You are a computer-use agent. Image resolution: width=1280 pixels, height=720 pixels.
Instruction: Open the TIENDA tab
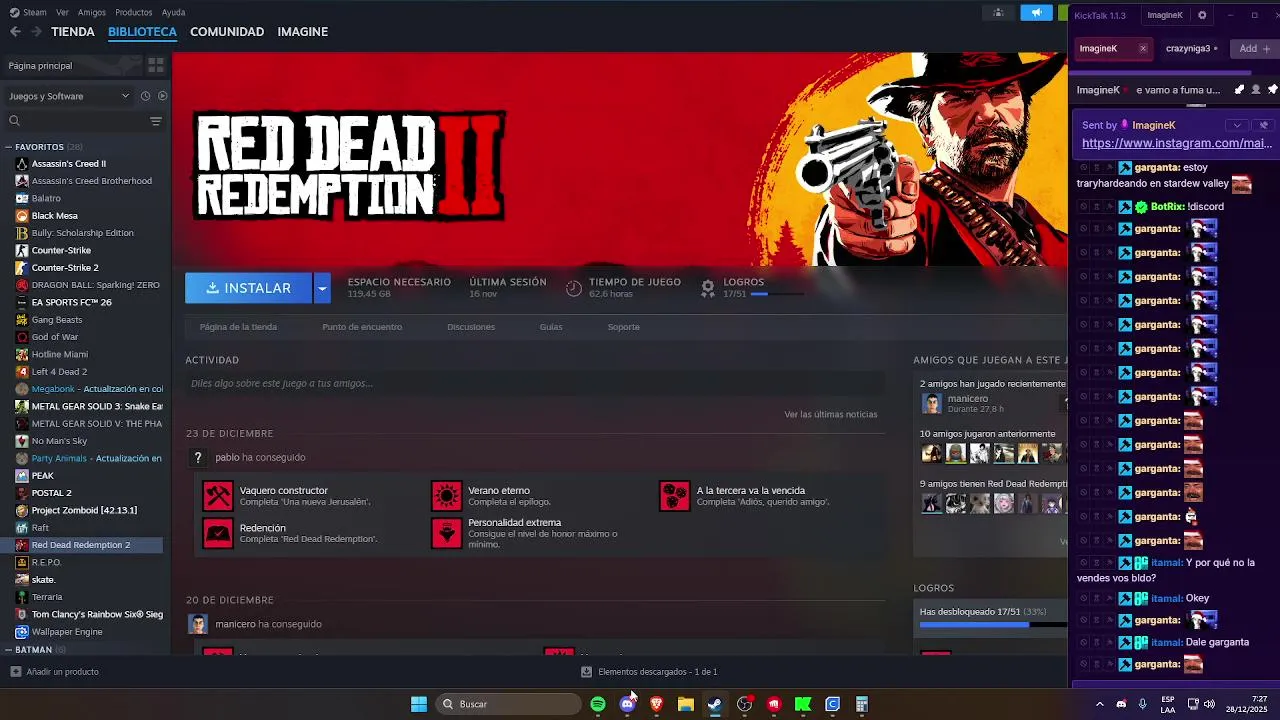[73, 32]
